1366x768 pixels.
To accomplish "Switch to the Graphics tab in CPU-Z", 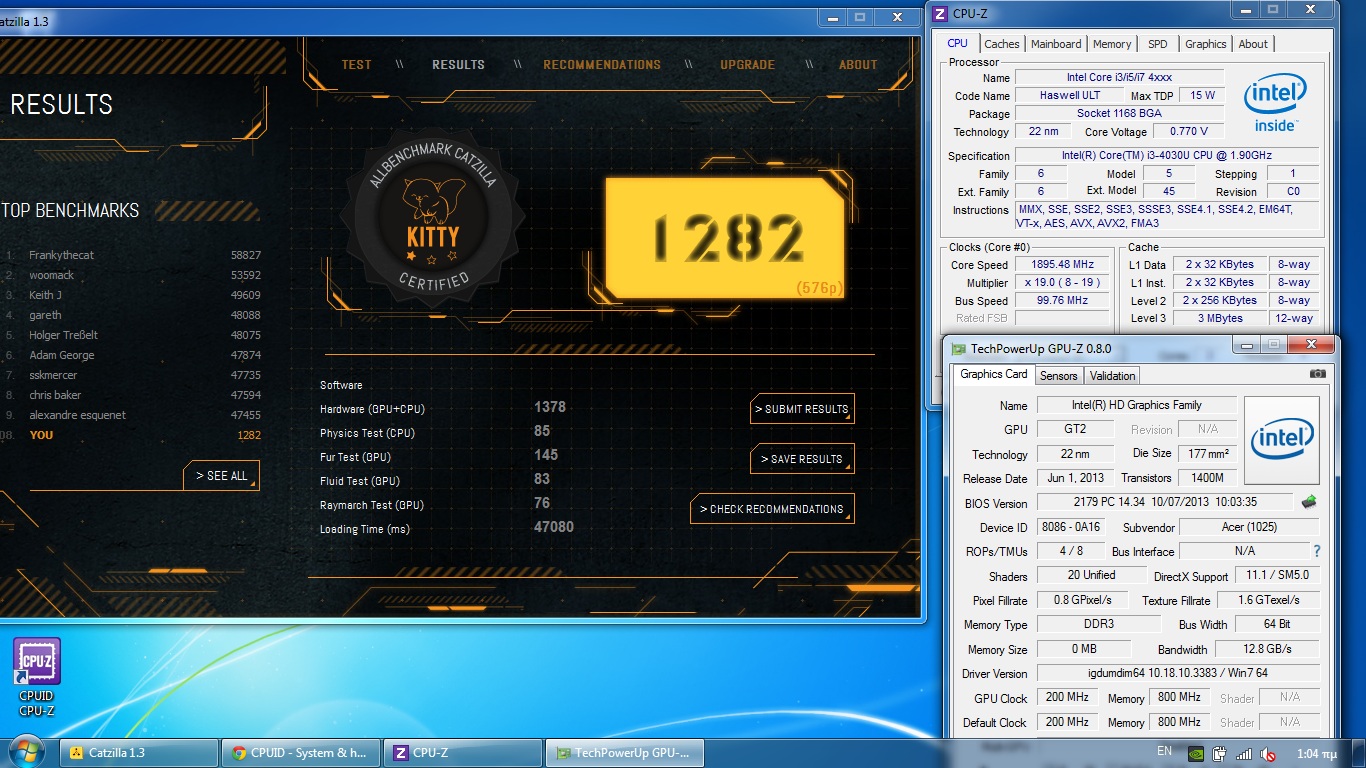I will click(1205, 44).
